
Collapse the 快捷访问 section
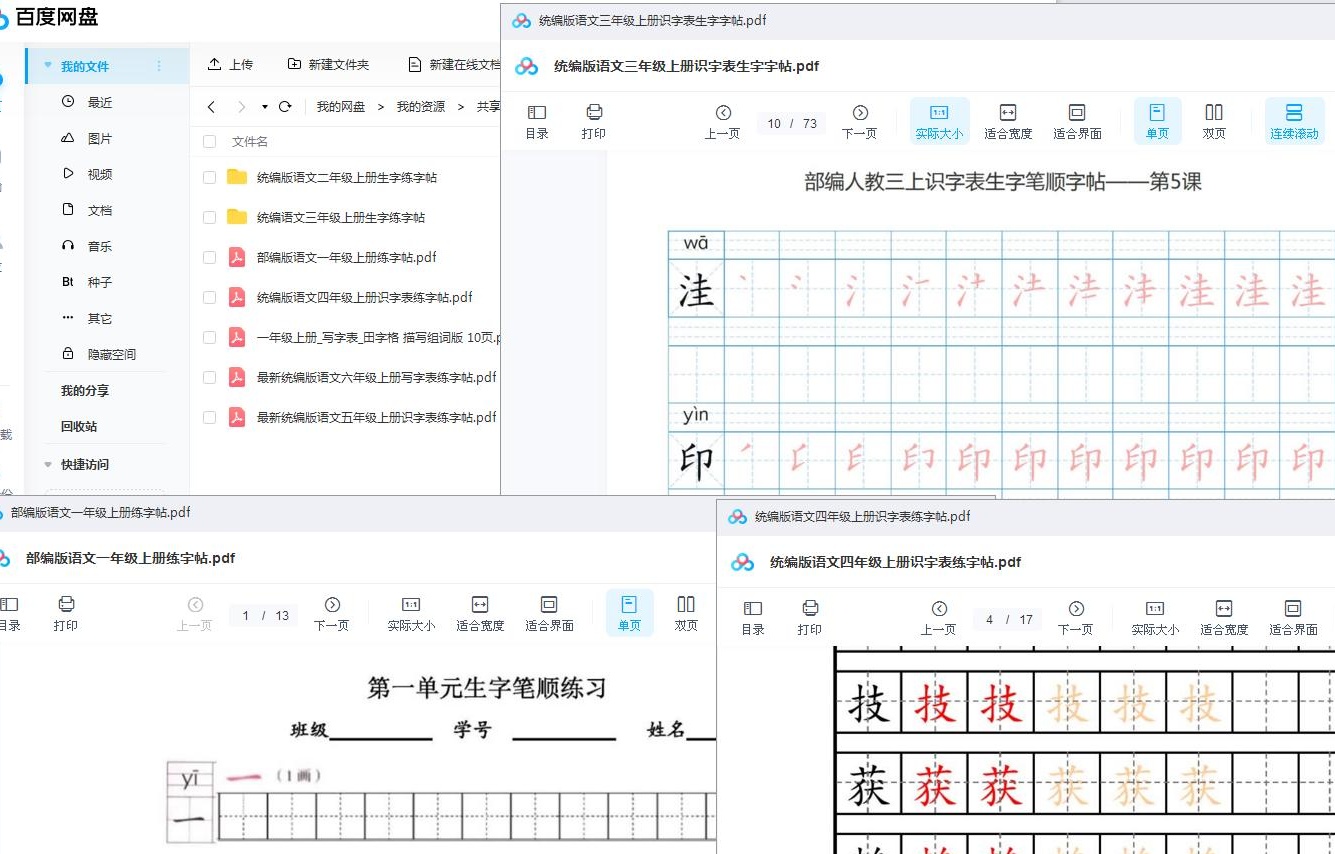[x=47, y=463]
